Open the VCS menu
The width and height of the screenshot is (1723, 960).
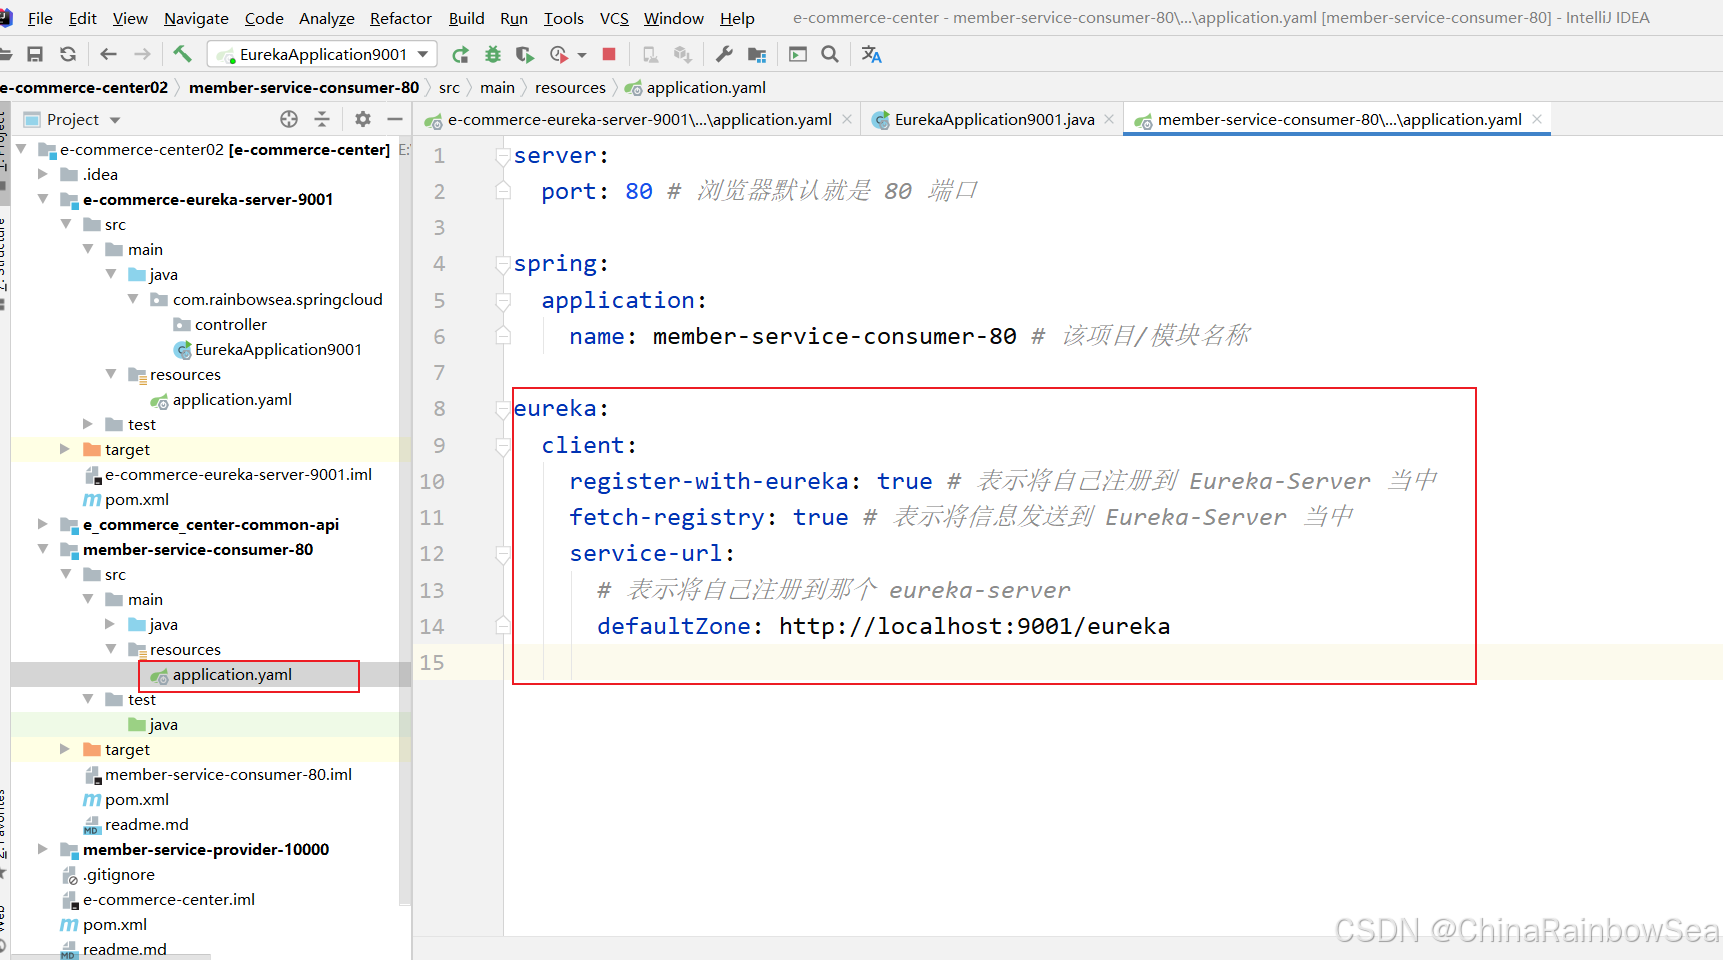614,18
